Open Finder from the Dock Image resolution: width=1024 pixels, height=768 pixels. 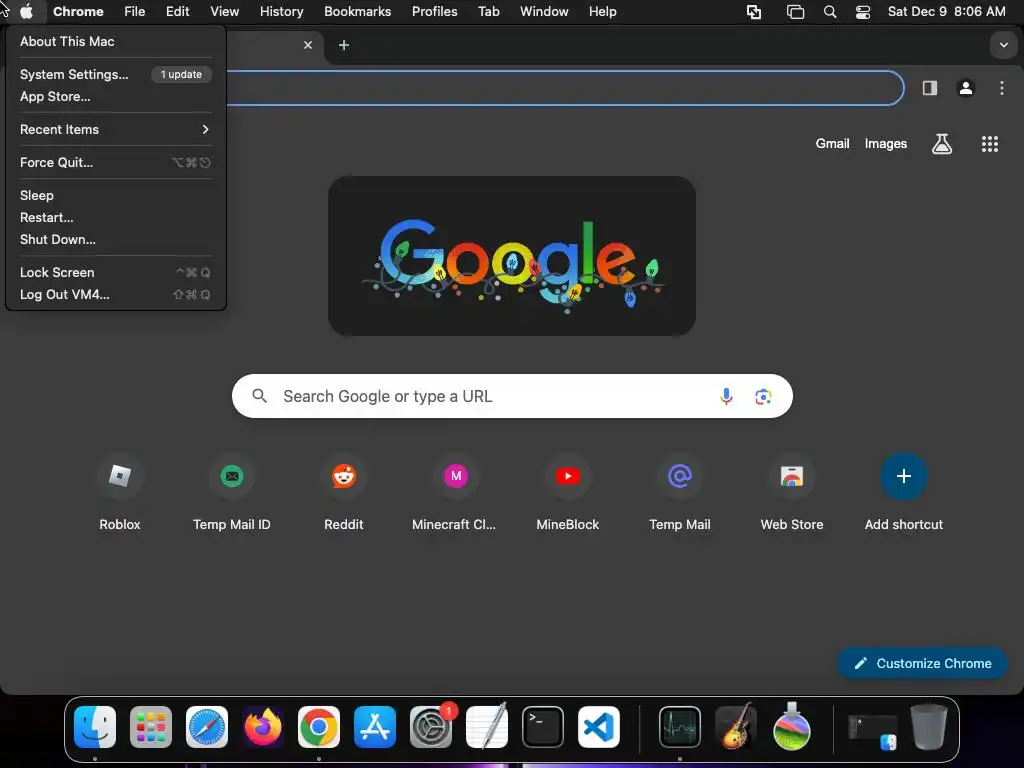95,727
